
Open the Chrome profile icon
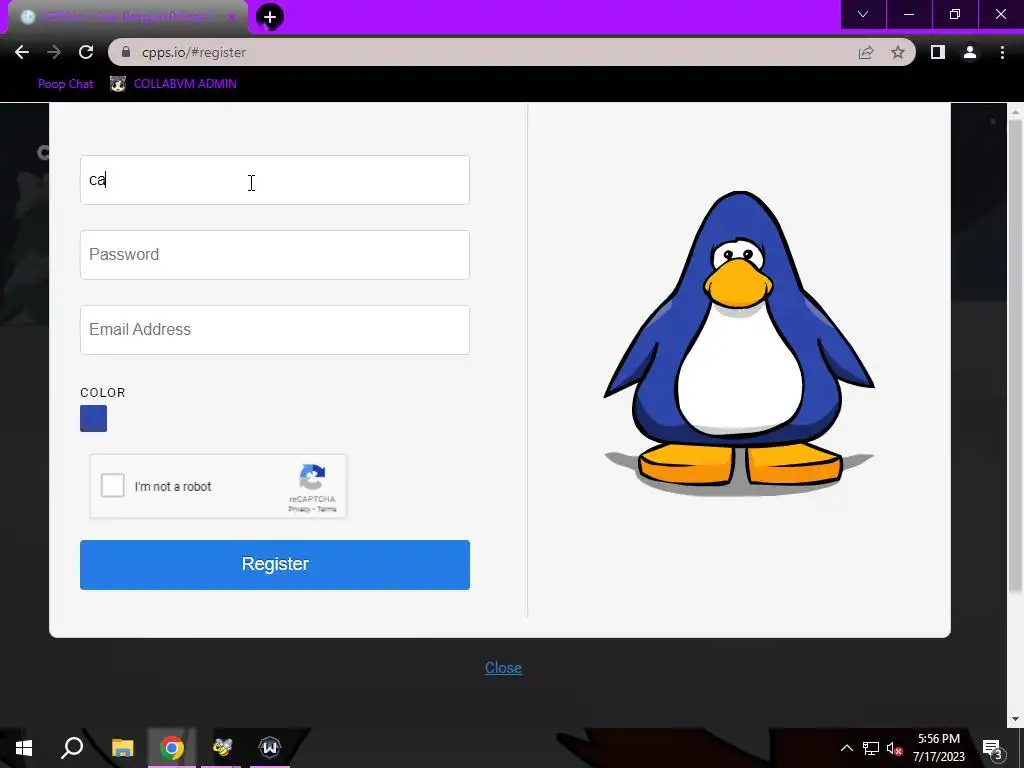click(970, 52)
